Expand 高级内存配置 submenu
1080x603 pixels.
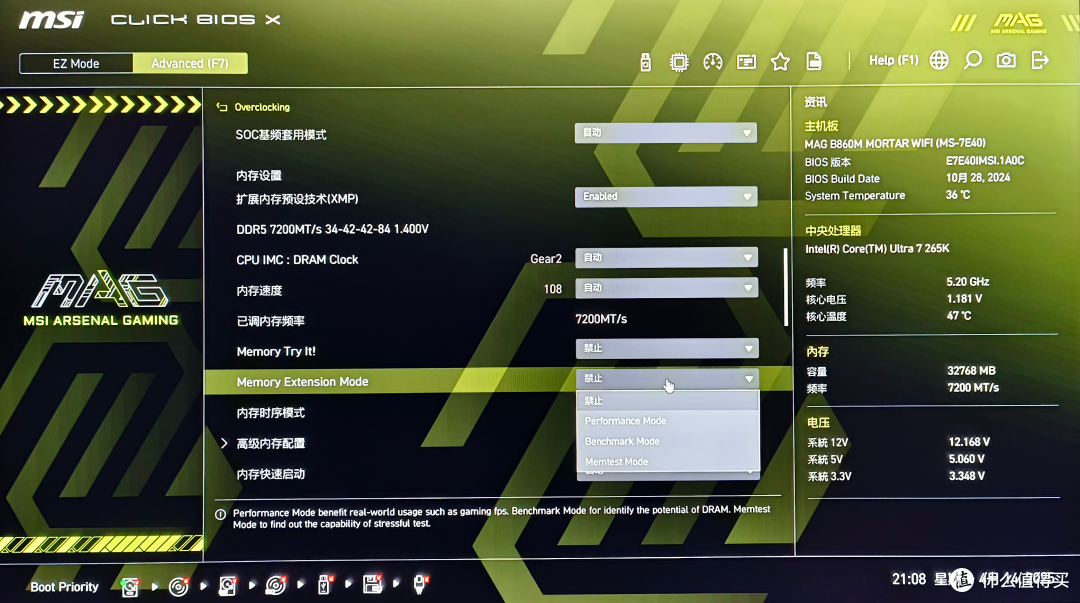click(x=271, y=444)
